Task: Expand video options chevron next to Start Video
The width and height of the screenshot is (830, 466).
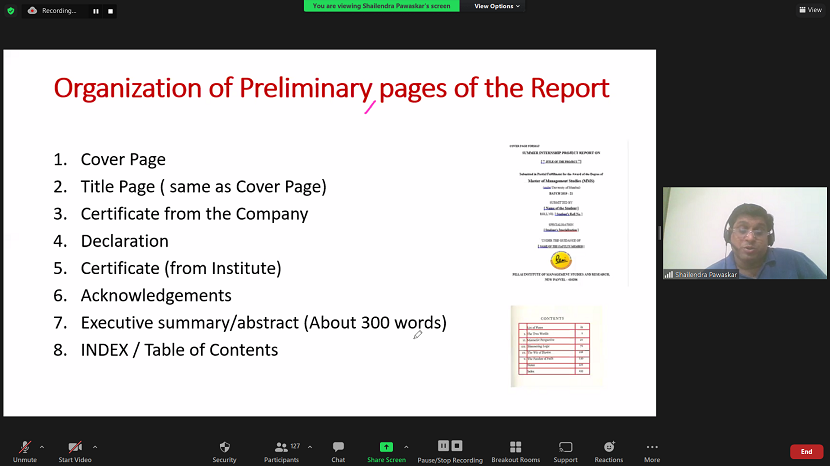Action: [x=95, y=446]
